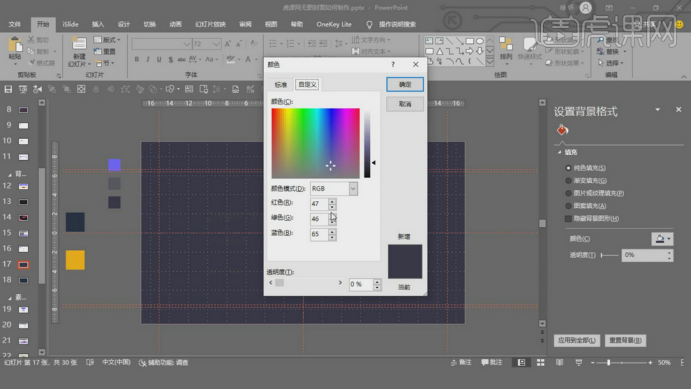Click the Paste clipboard icon
Screen dimensions: 692x389
point(15,45)
